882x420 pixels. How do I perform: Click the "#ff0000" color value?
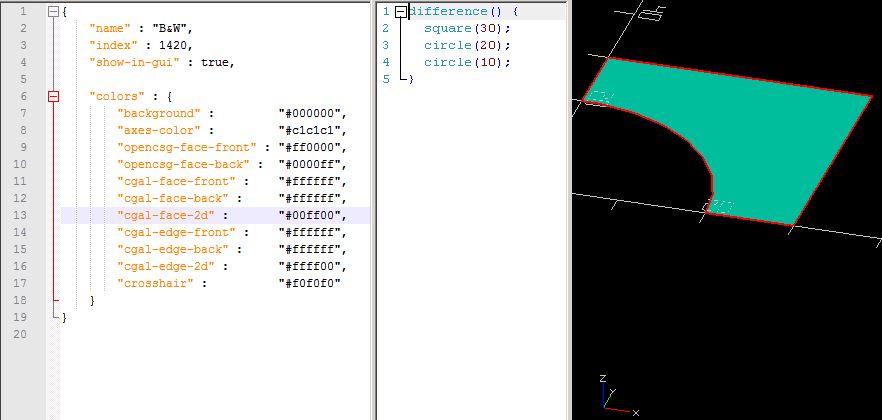[309, 147]
